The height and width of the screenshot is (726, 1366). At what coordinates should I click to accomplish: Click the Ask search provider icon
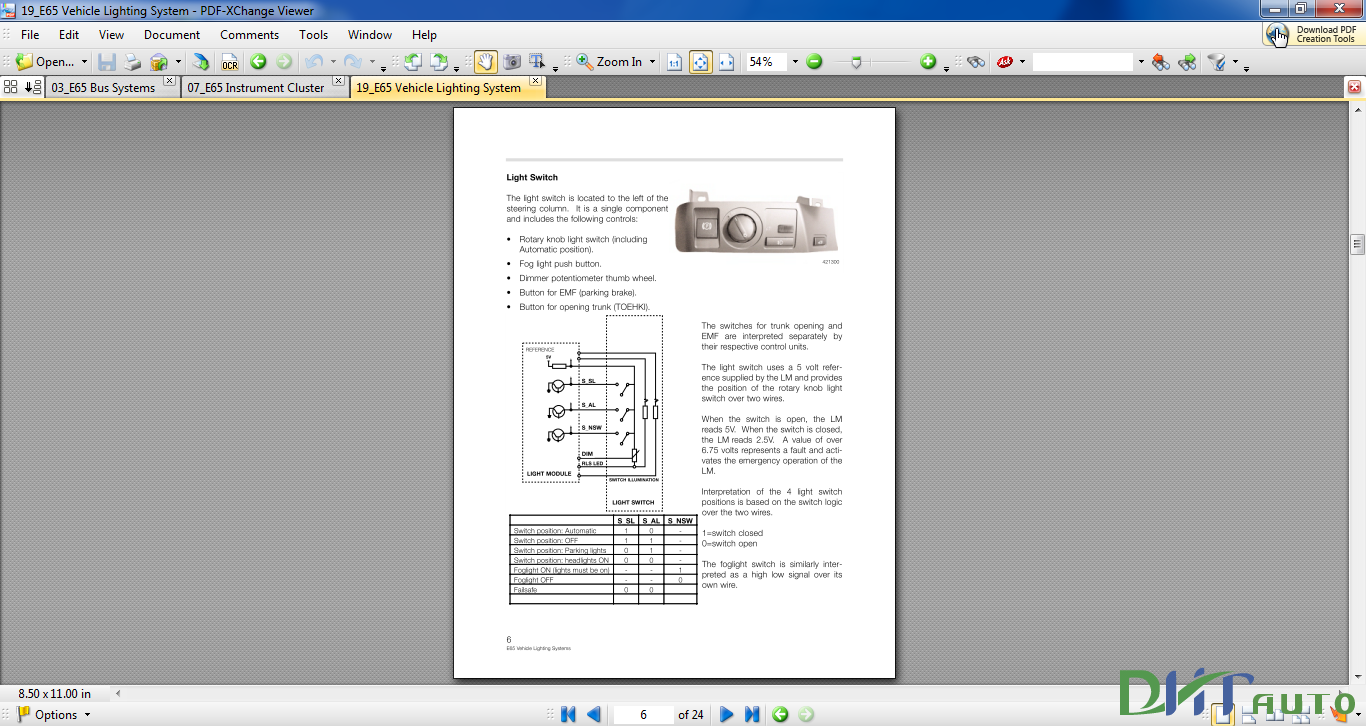pyautogui.click(x=1005, y=62)
